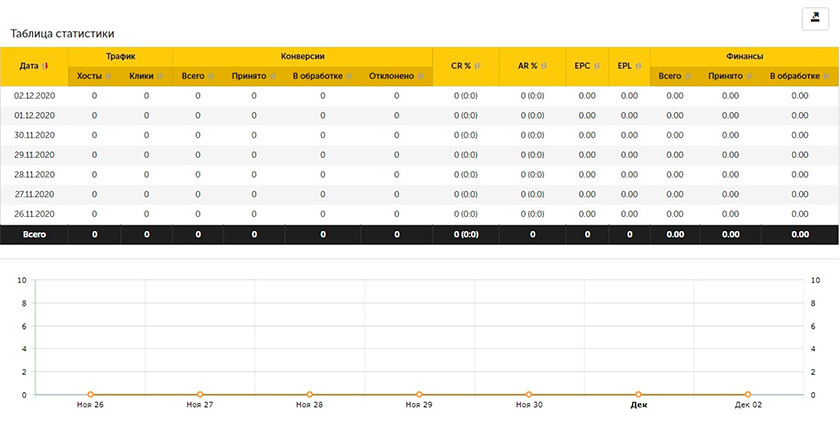Sort by EPC using its arrow icon
840x427 pixels.
596,66
